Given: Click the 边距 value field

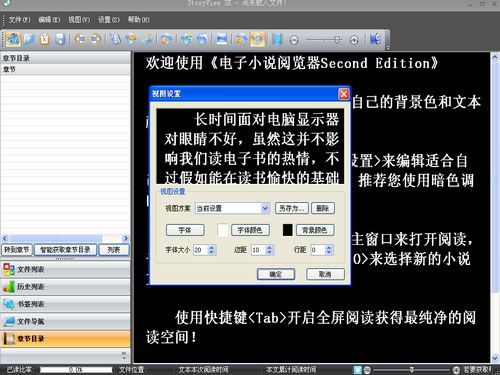Looking at the screenshot, I should tap(259, 250).
